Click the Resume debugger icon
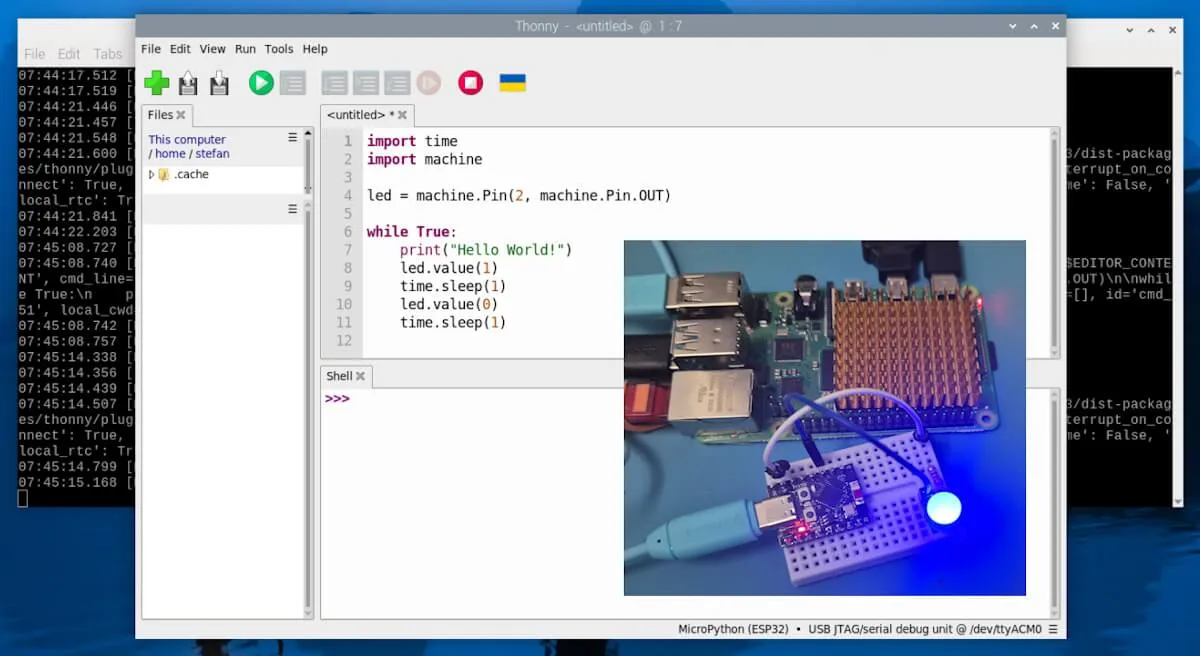This screenshot has height=656, width=1200. (428, 83)
